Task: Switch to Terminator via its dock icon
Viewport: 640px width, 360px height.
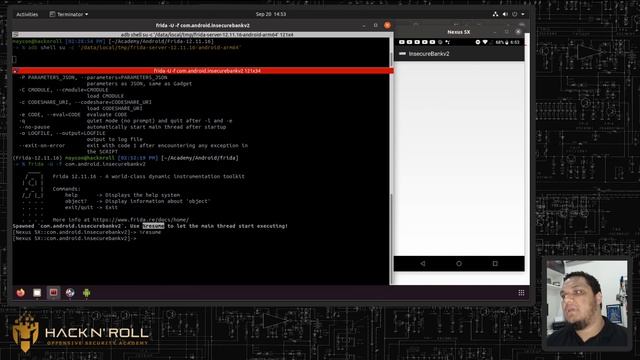Action: [x=53, y=293]
